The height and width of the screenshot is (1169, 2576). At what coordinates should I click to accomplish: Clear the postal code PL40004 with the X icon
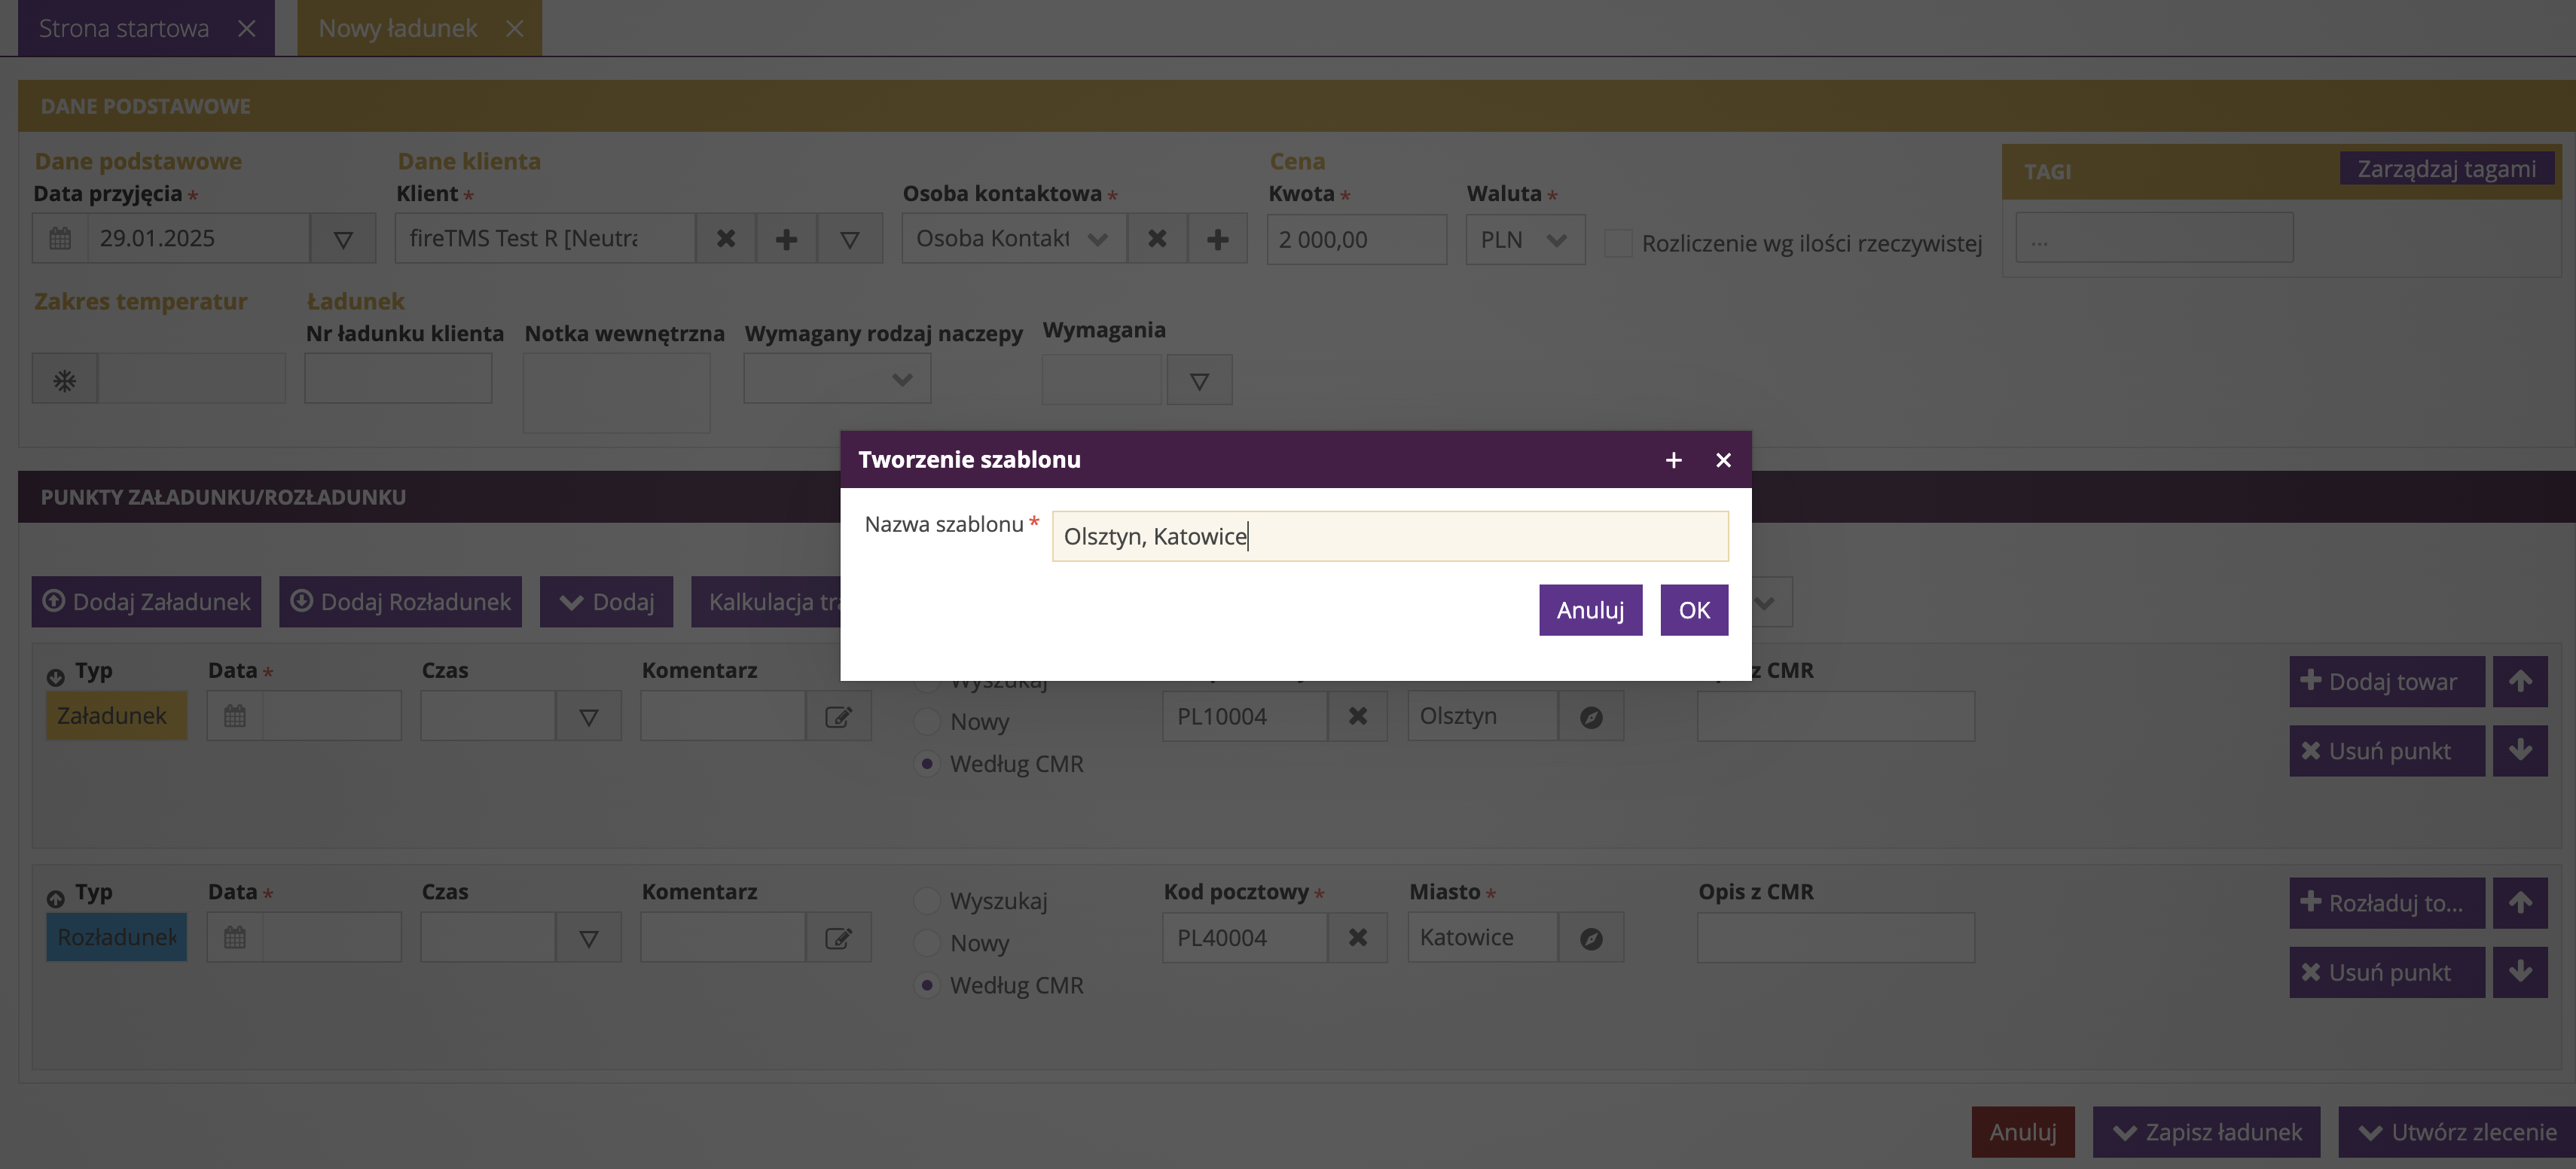tap(1357, 938)
